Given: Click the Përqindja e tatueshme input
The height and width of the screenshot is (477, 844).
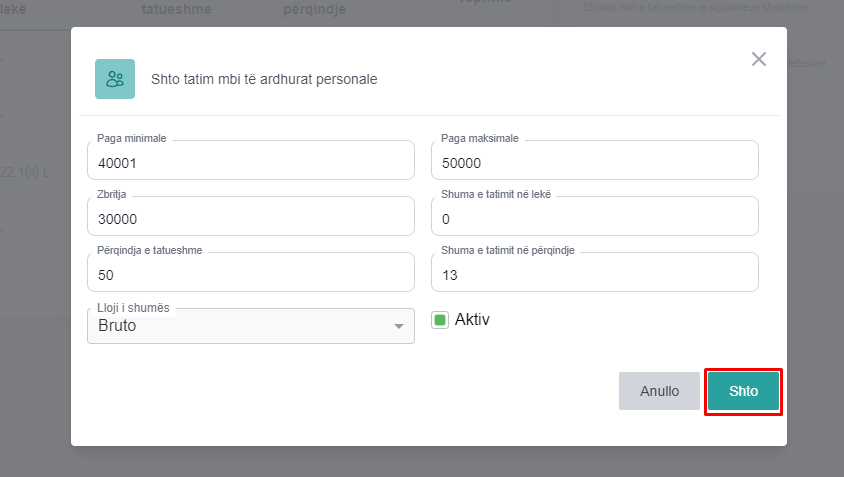Looking at the screenshot, I should point(250,274).
